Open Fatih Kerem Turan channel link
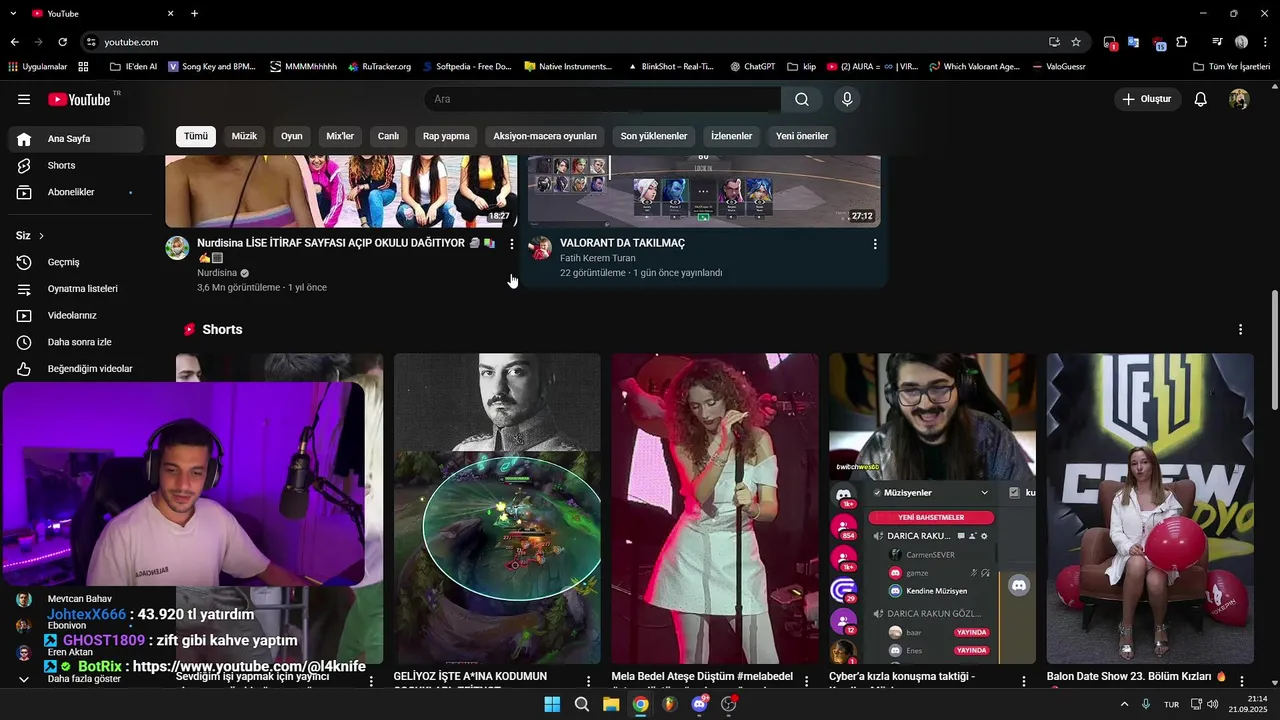1280x720 pixels. click(597, 258)
